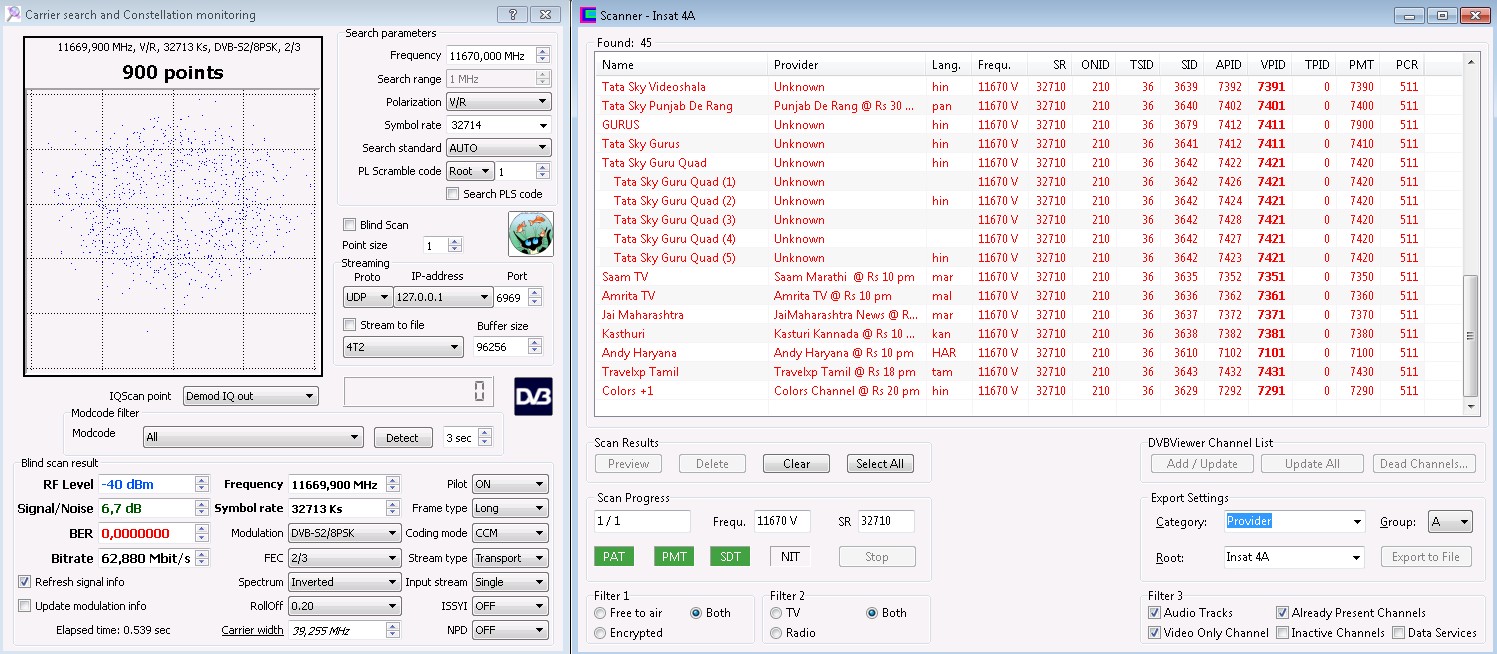Select the Travelxp Tamil channel row
Screen dimensions: 1497x654
click(1028, 372)
